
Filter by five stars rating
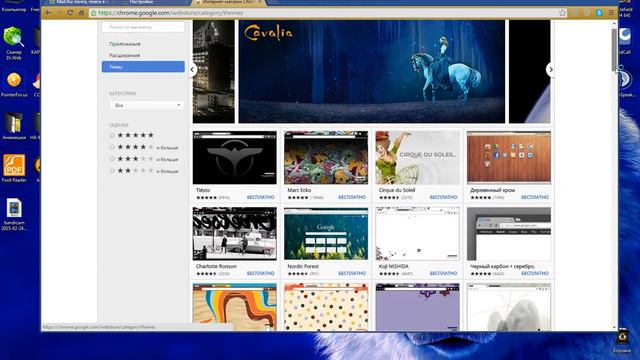pos(132,135)
